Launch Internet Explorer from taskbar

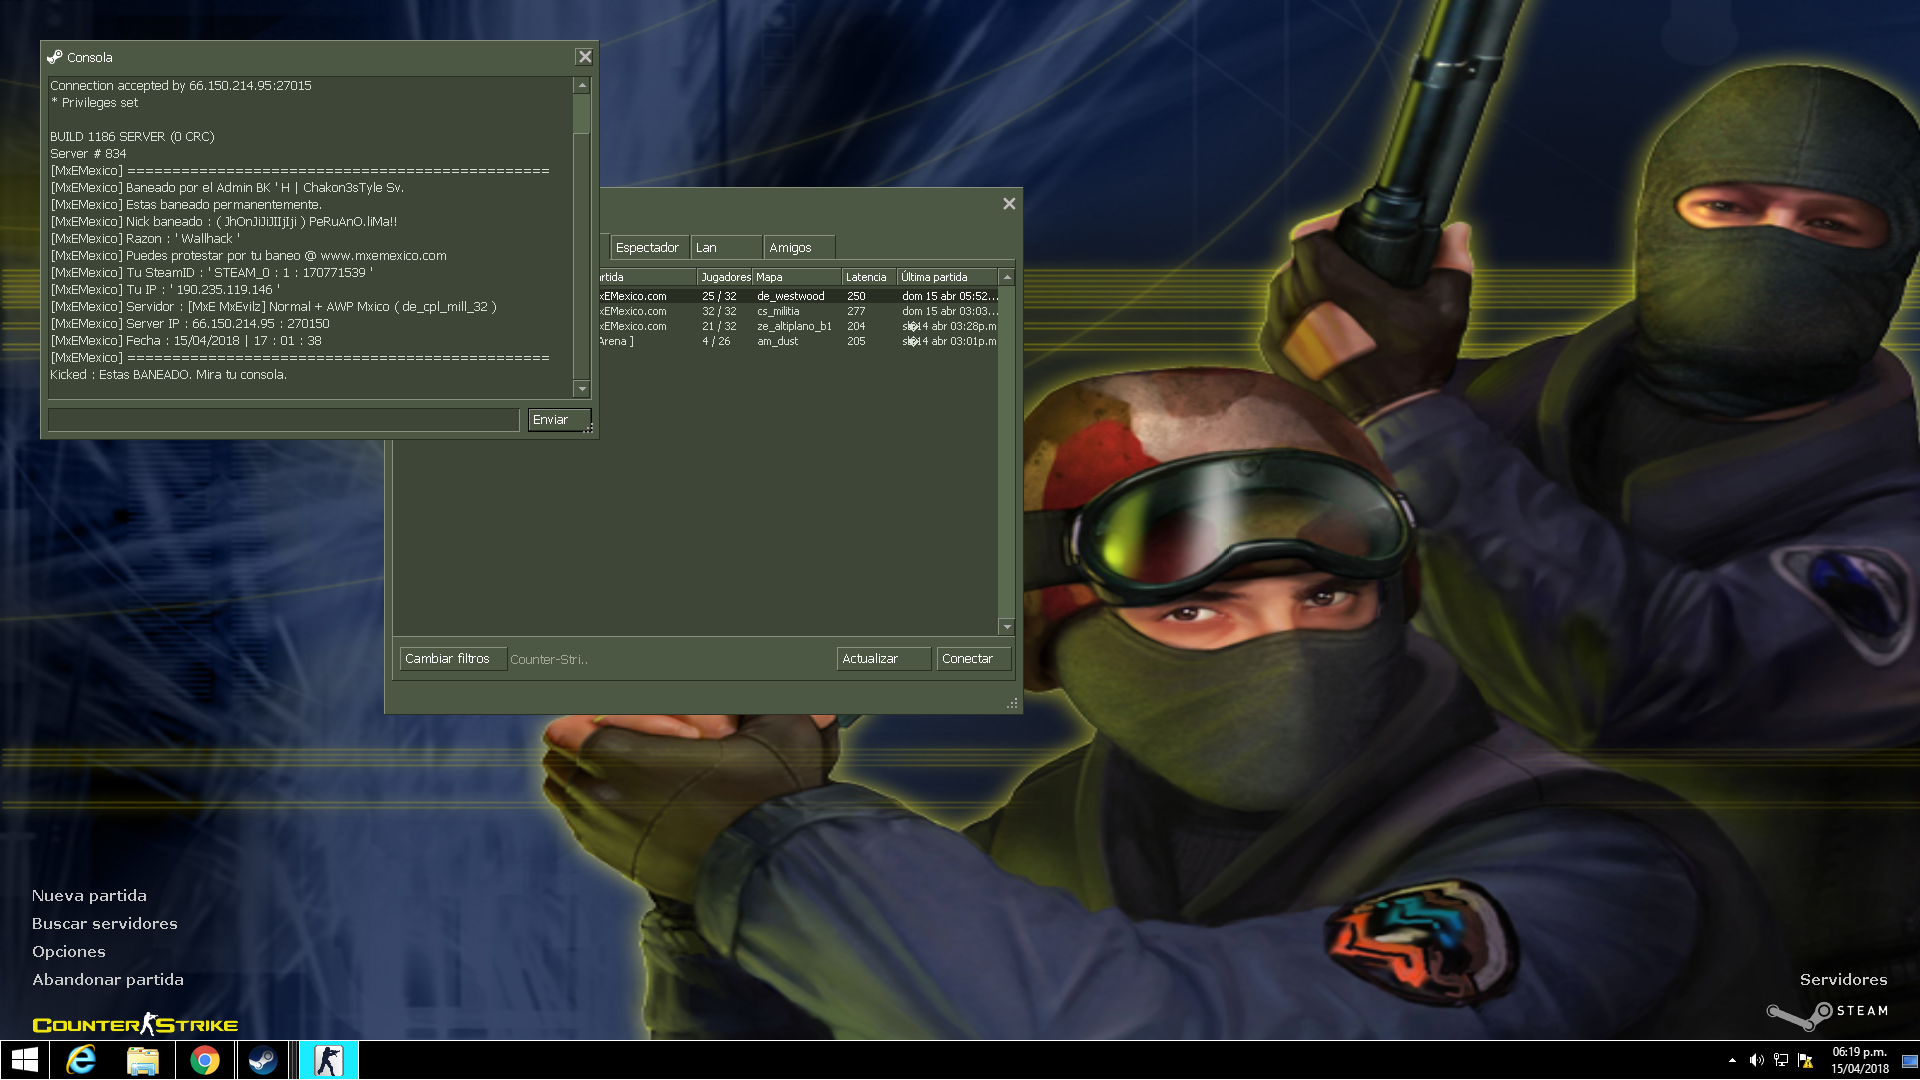(x=81, y=1060)
